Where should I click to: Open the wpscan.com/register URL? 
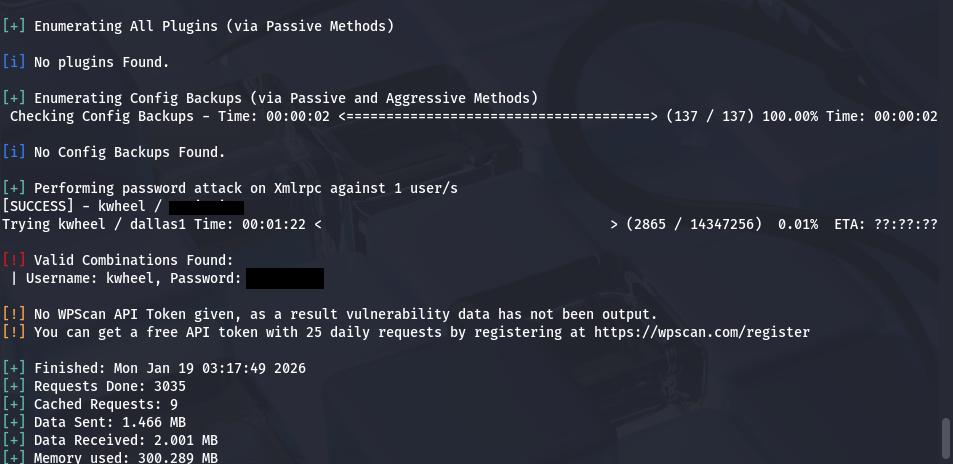(701, 332)
